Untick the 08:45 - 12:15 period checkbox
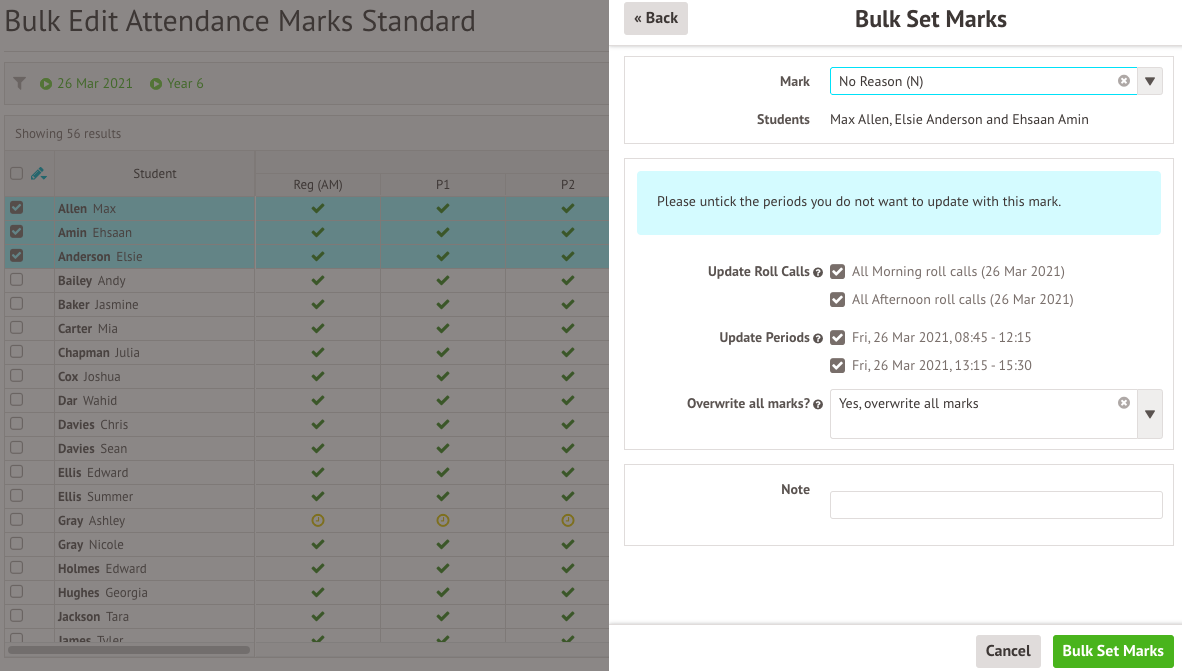The image size is (1182, 671). (x=838, y=338)
